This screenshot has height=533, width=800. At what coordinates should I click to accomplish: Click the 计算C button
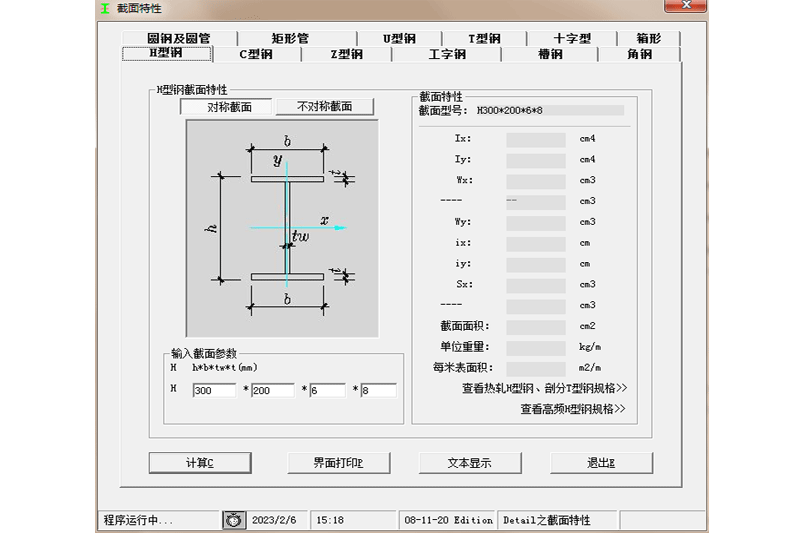[x=200, y=463]
